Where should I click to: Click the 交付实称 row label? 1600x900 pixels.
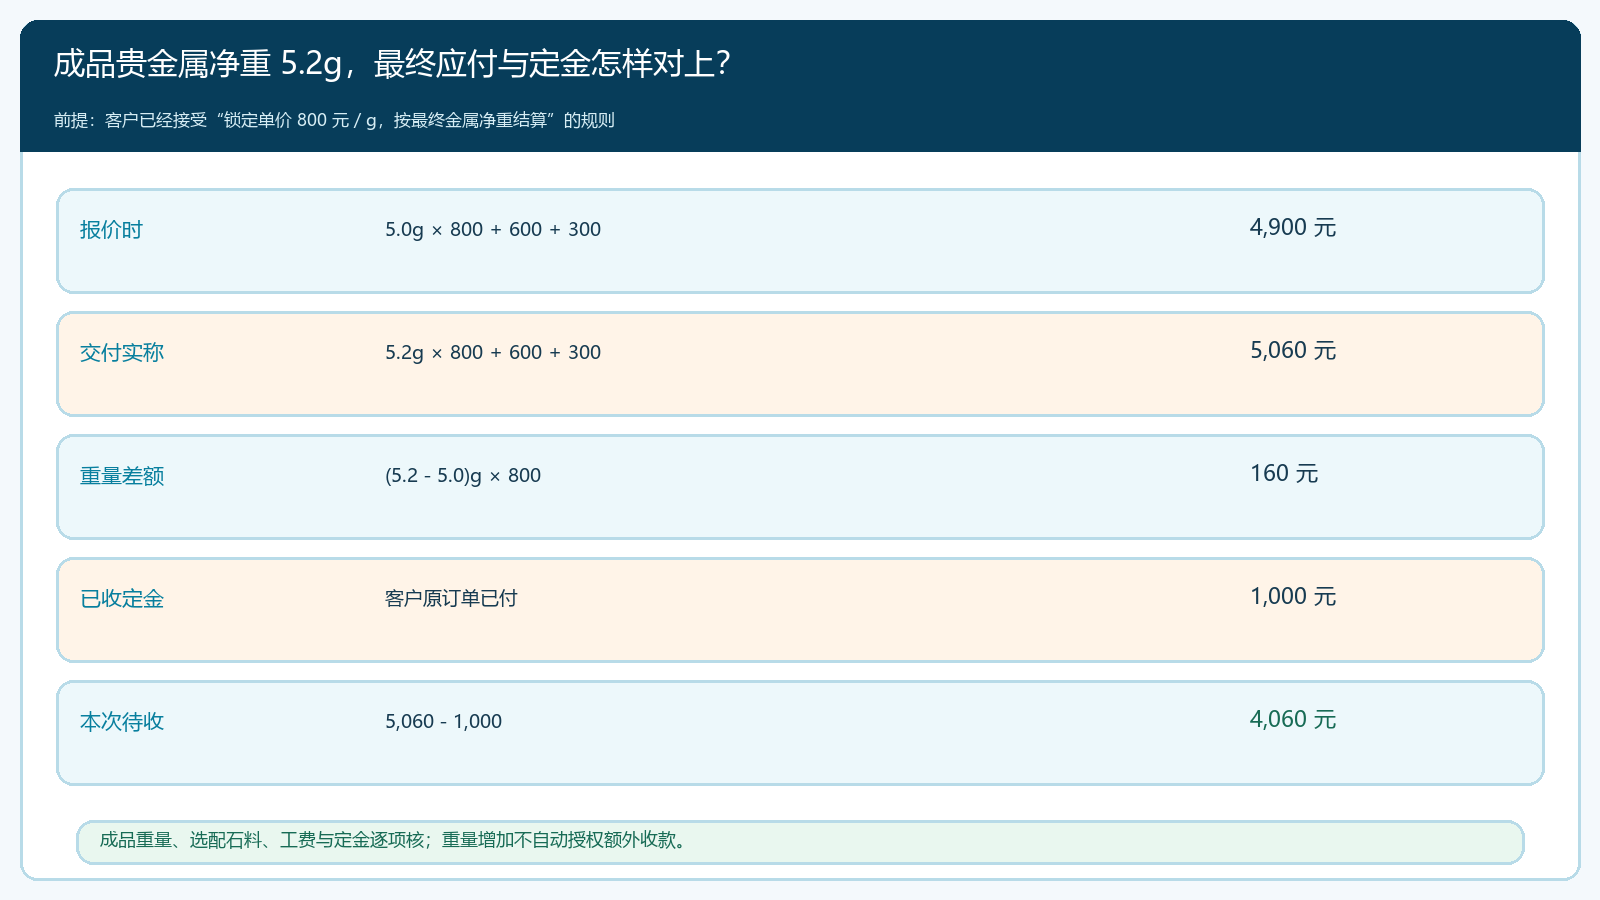tap(122, 353)
